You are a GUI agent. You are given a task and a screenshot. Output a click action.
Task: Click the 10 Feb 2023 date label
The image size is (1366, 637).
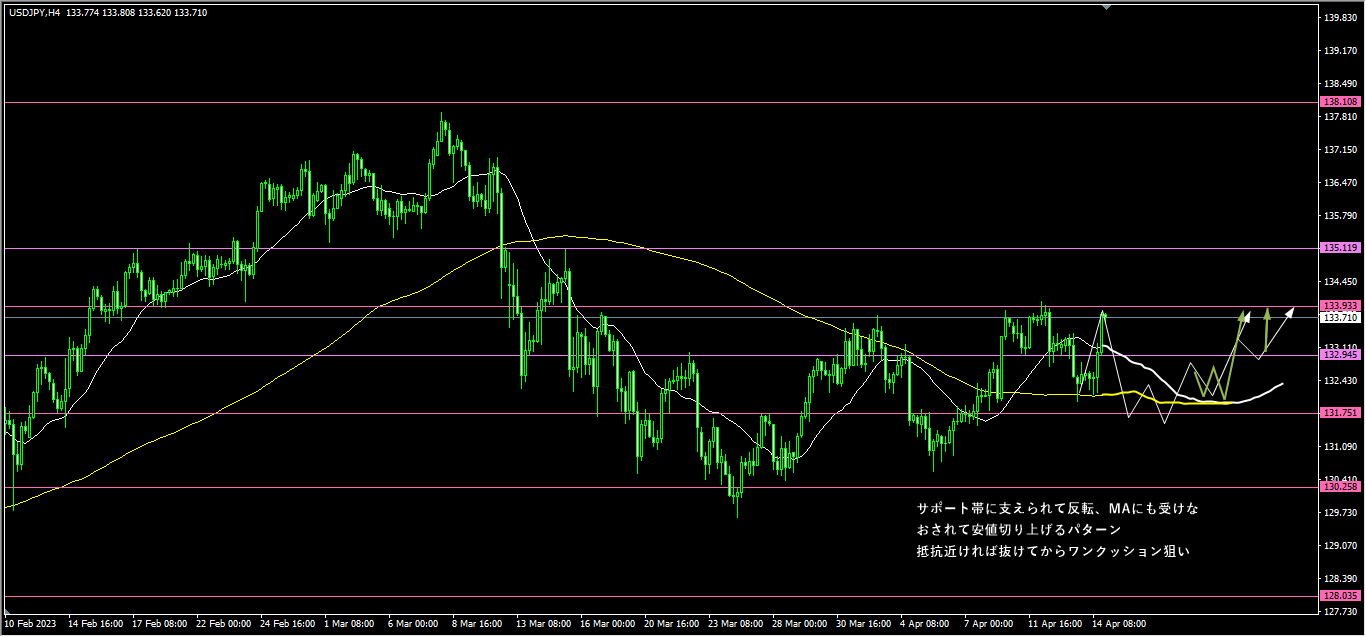pos(31,623)
